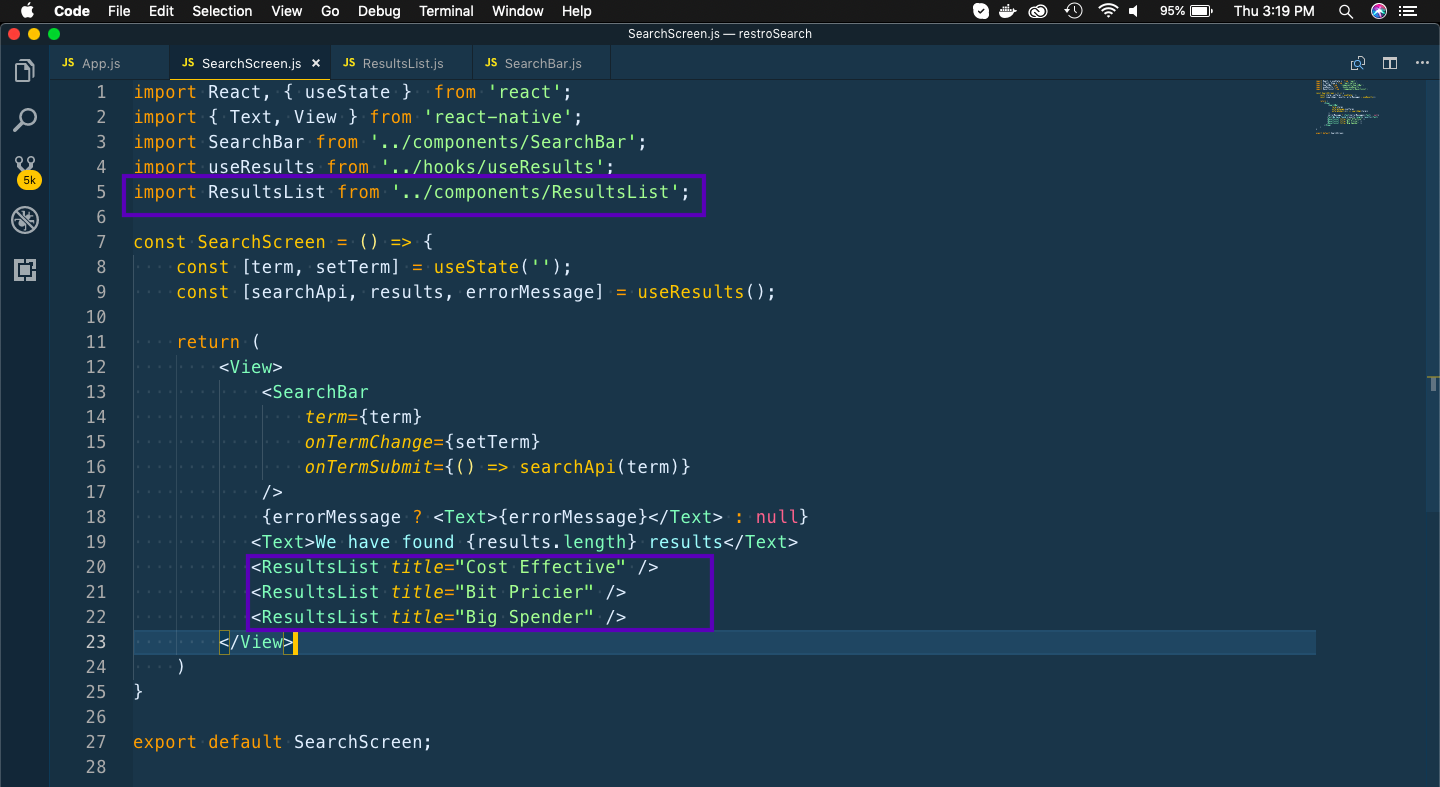Click the checkmark badge menu bar icon
Image resolution: width=1440 pixels, height=787 pixels.
tap(981, 11)
